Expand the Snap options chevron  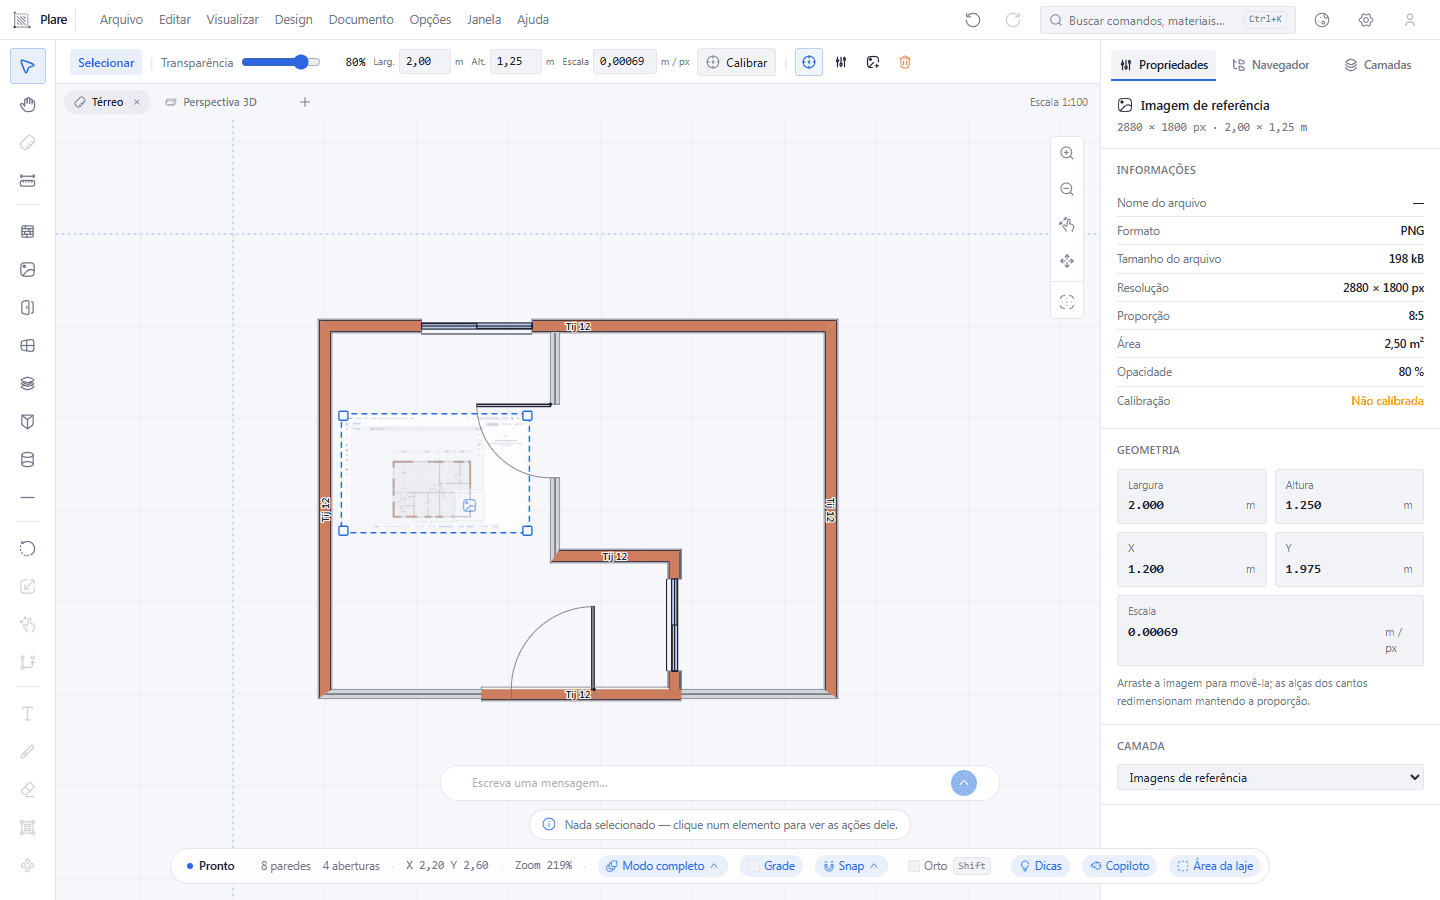tap(874, 866)
